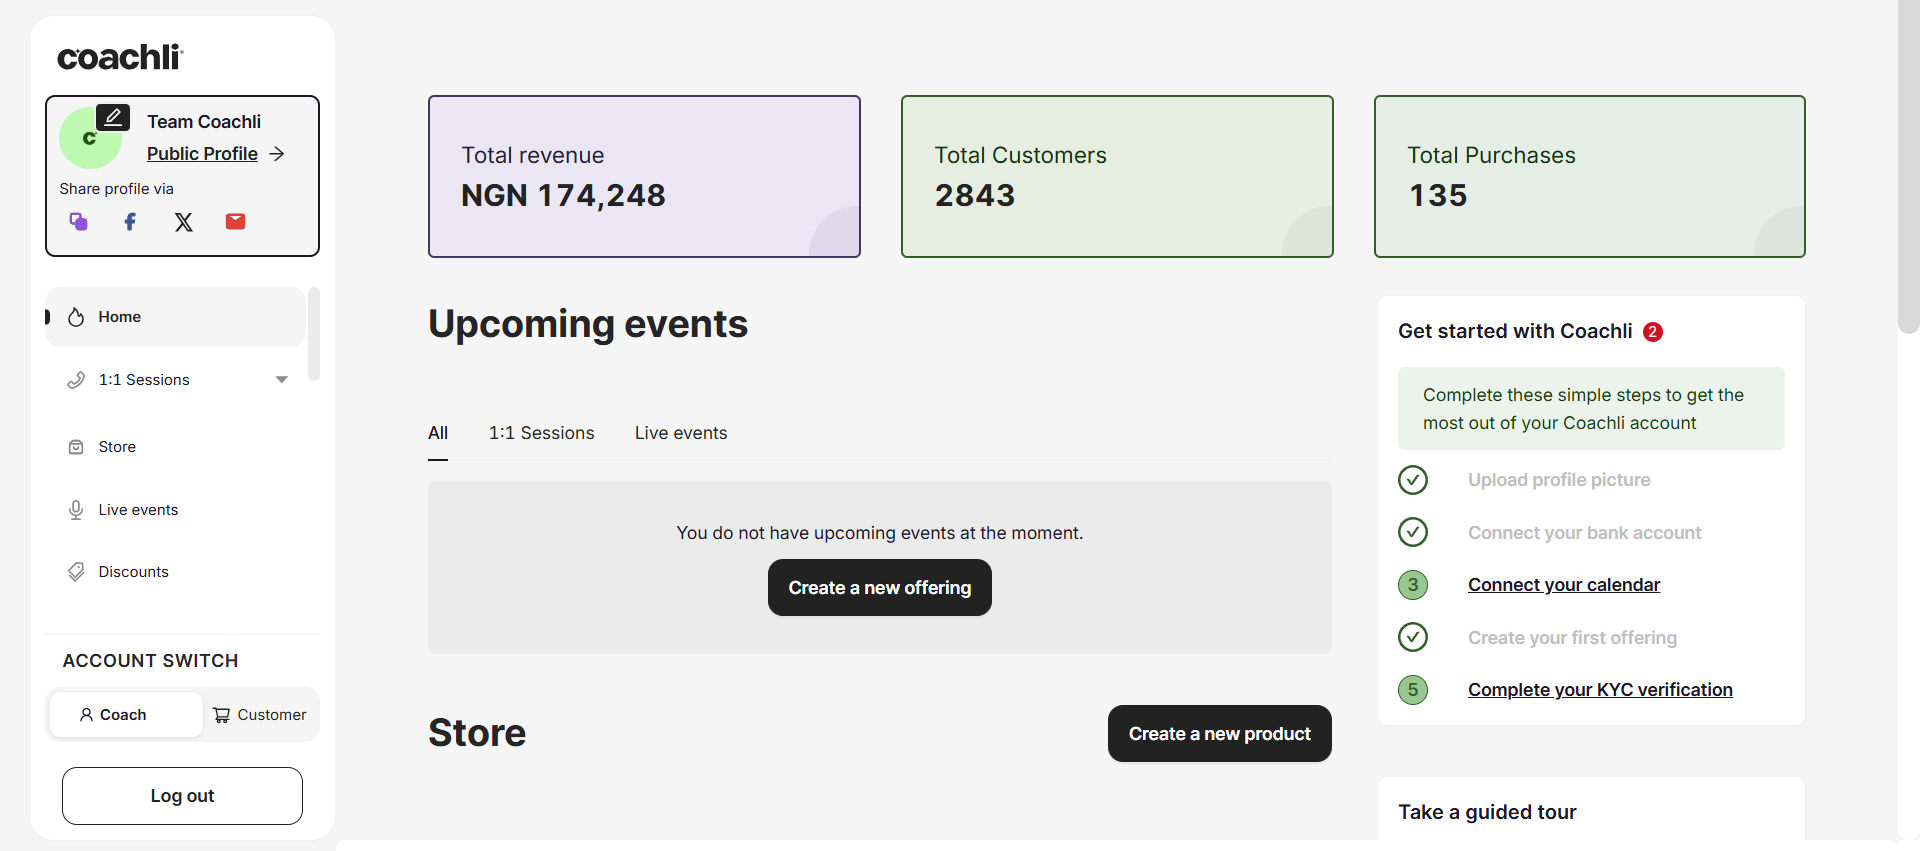Share profile via X icon
The image size is (1920, 851).
click(183, 222)
